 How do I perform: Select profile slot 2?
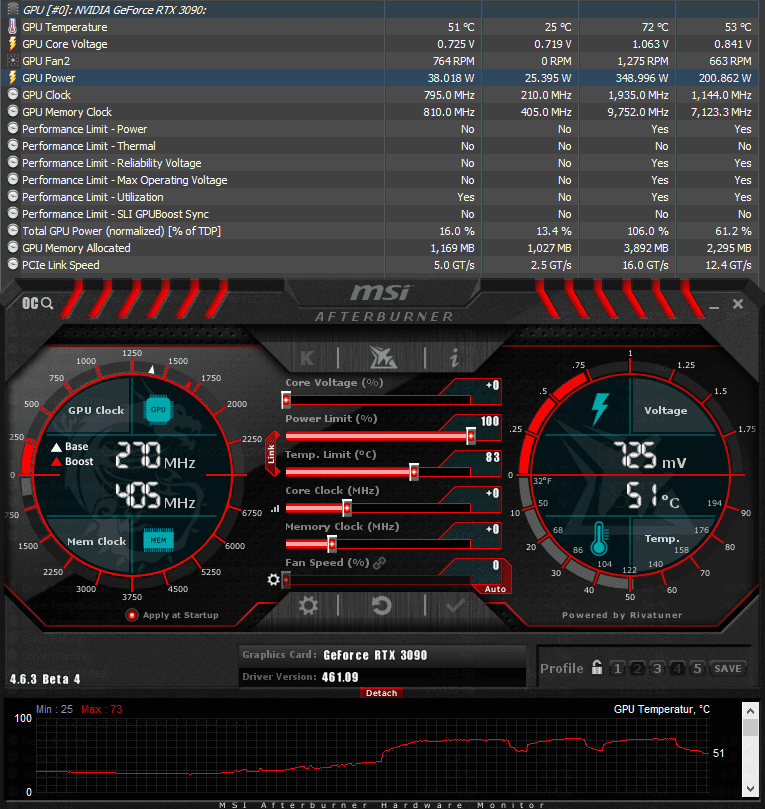pos(638,668)
